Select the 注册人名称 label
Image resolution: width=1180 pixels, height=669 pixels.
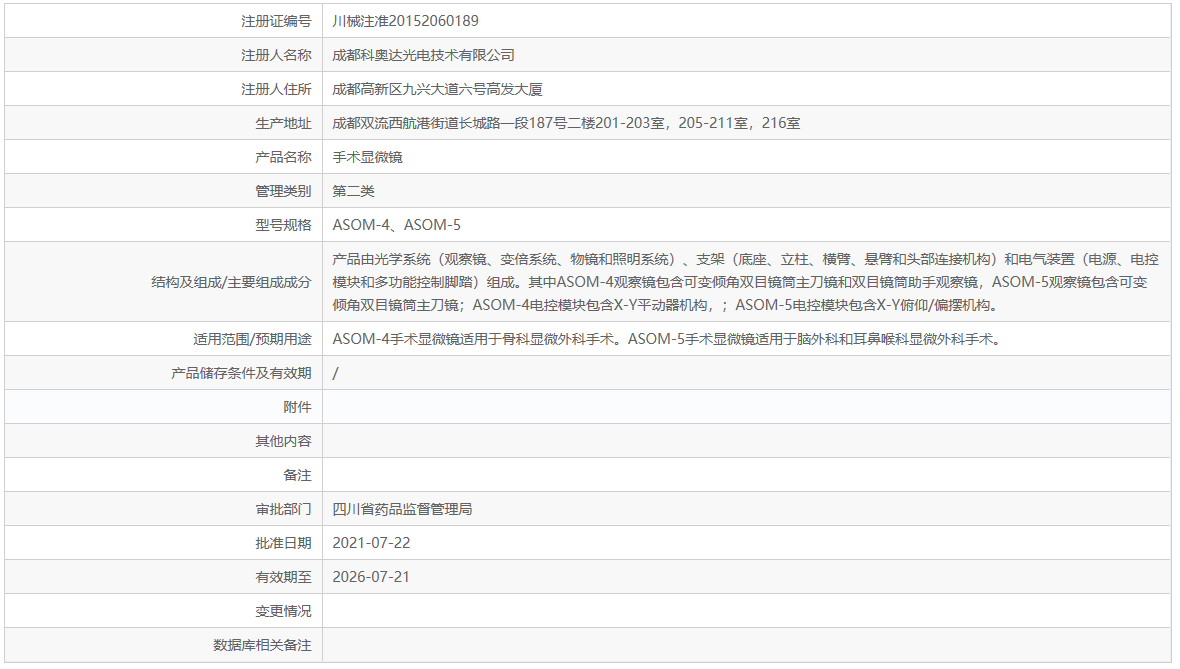click(x=275, y=55)
